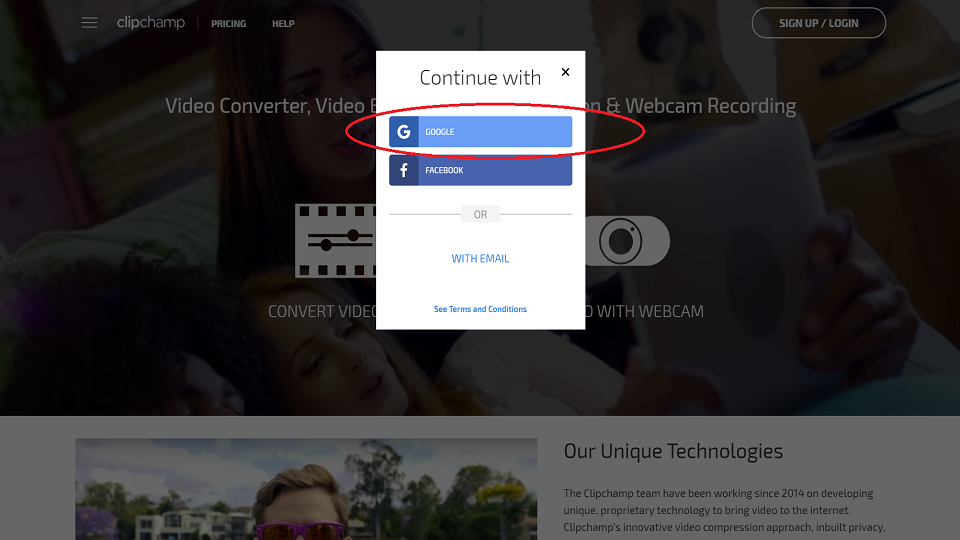Continue with Facebook button
Image resolution: width=960 pixels, height=540 pixels.
tap(481, 170)
